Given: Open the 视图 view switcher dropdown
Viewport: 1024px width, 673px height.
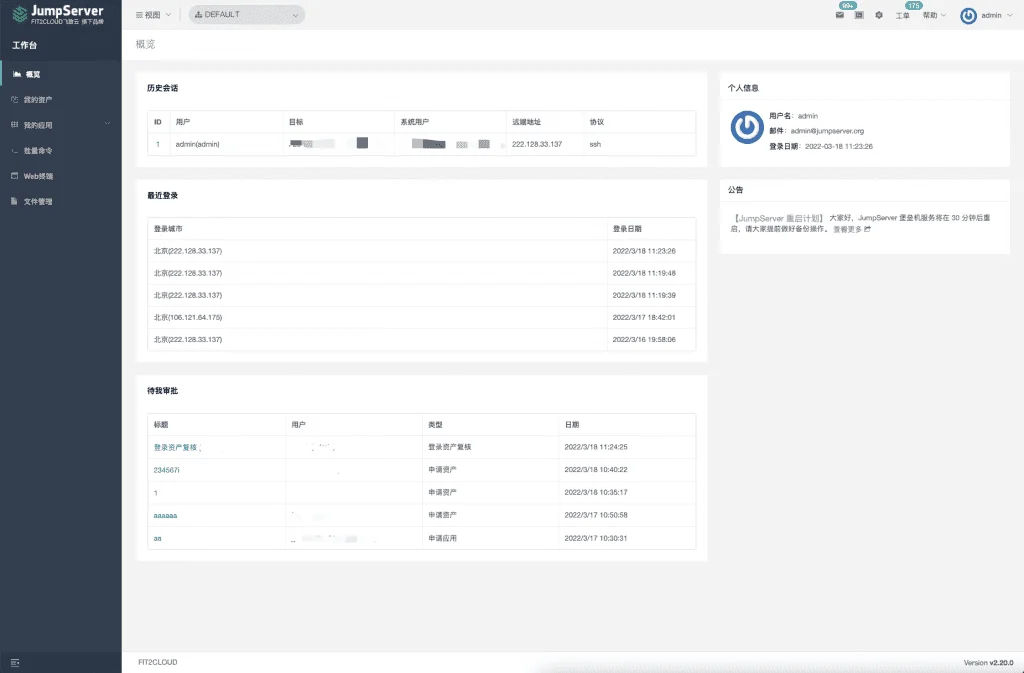Looking at the screenshot, I should click(153, 14).
